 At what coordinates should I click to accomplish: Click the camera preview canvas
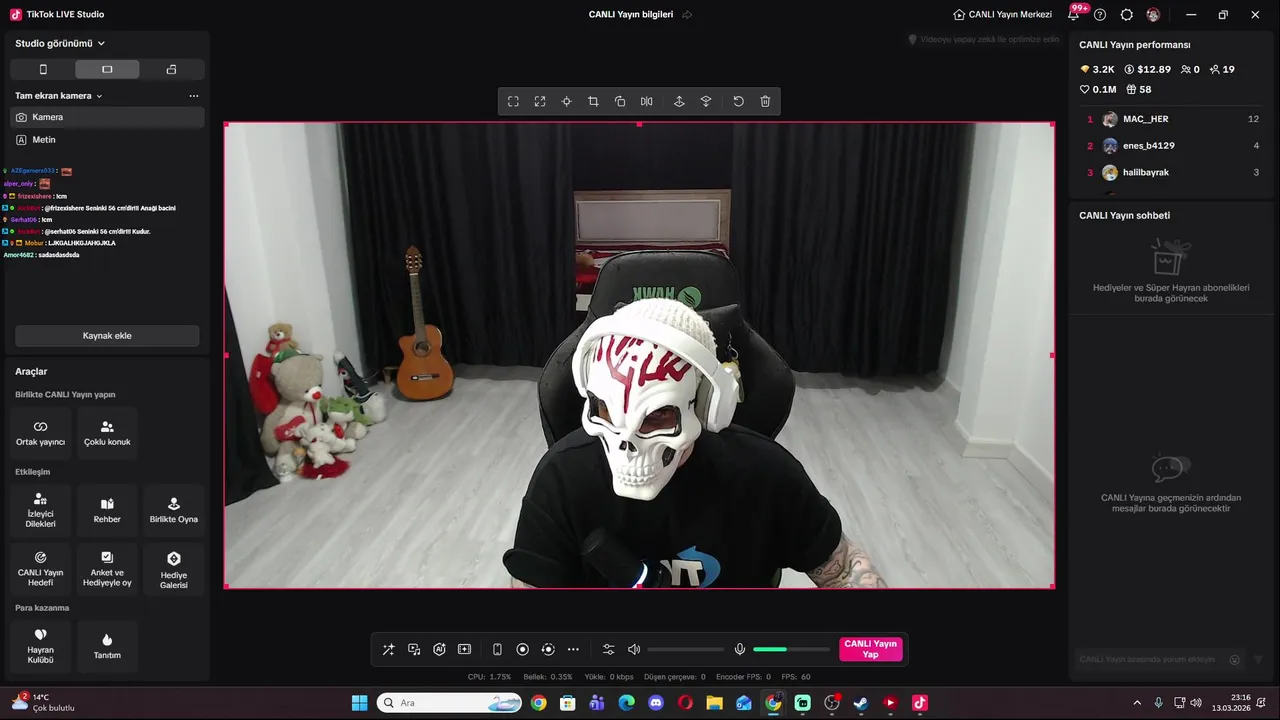639,355
